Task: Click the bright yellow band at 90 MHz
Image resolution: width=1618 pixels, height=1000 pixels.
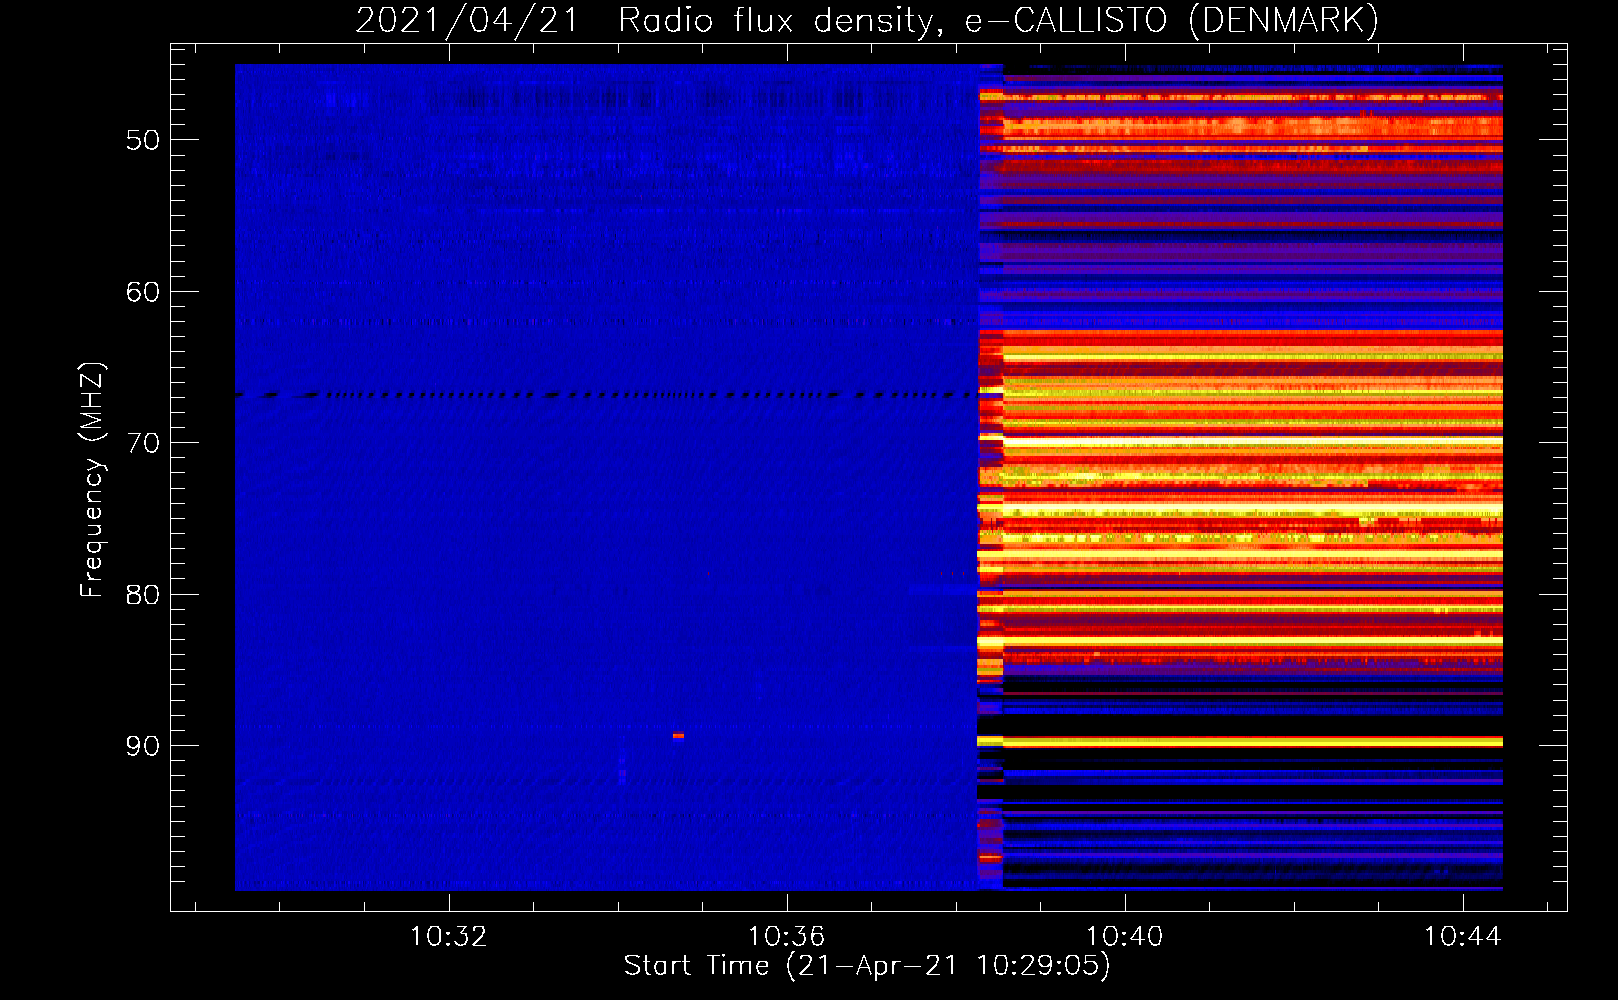Action: point(1240,741)
